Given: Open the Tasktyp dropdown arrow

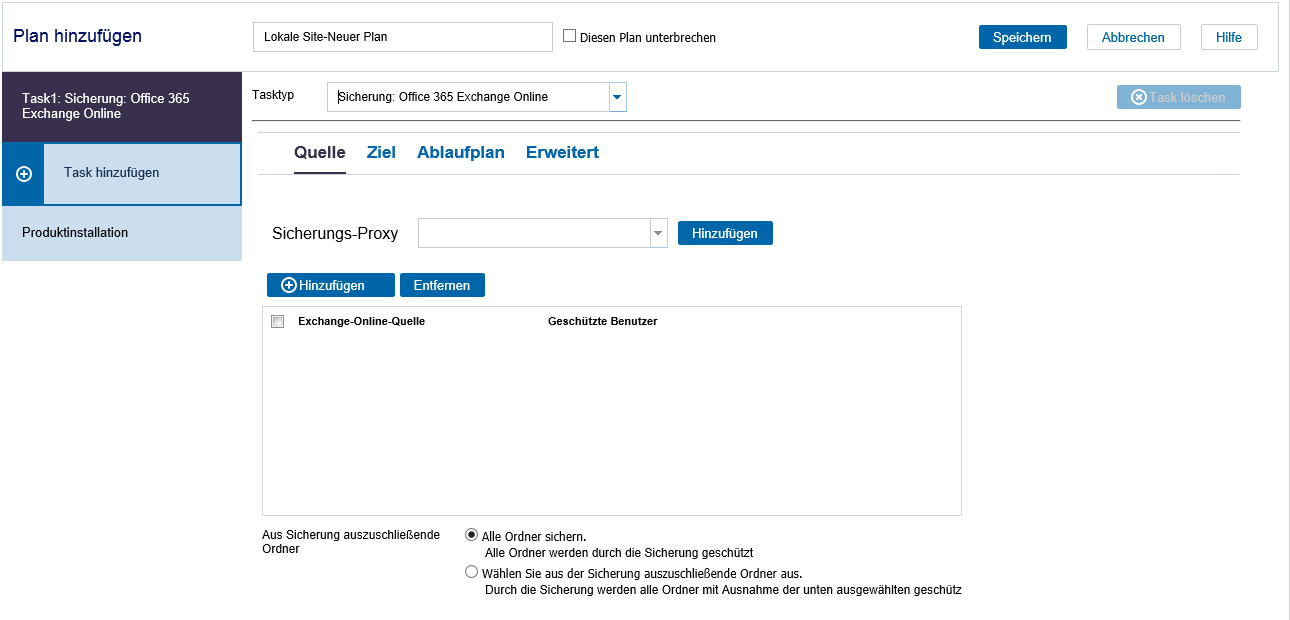Looking at the screenshot, I should (617, 97).
